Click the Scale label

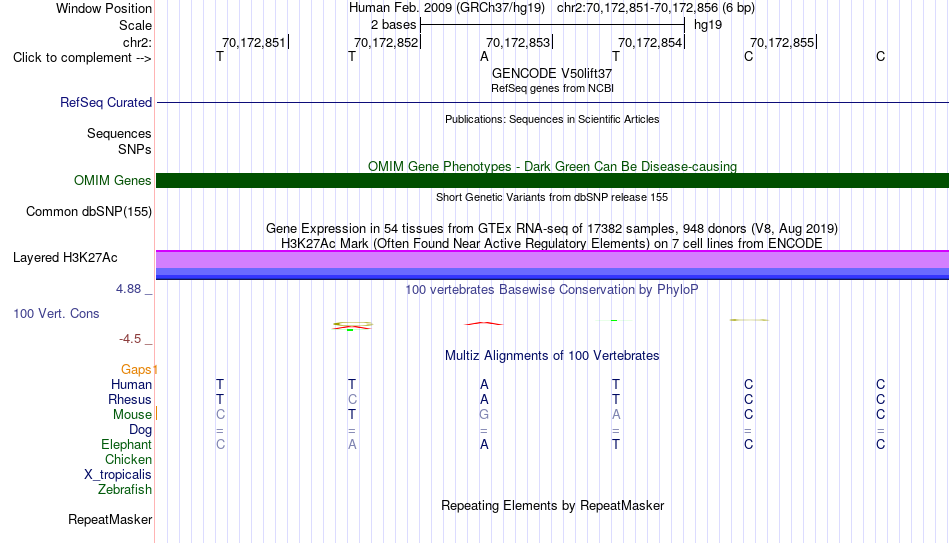coord(135,25)
